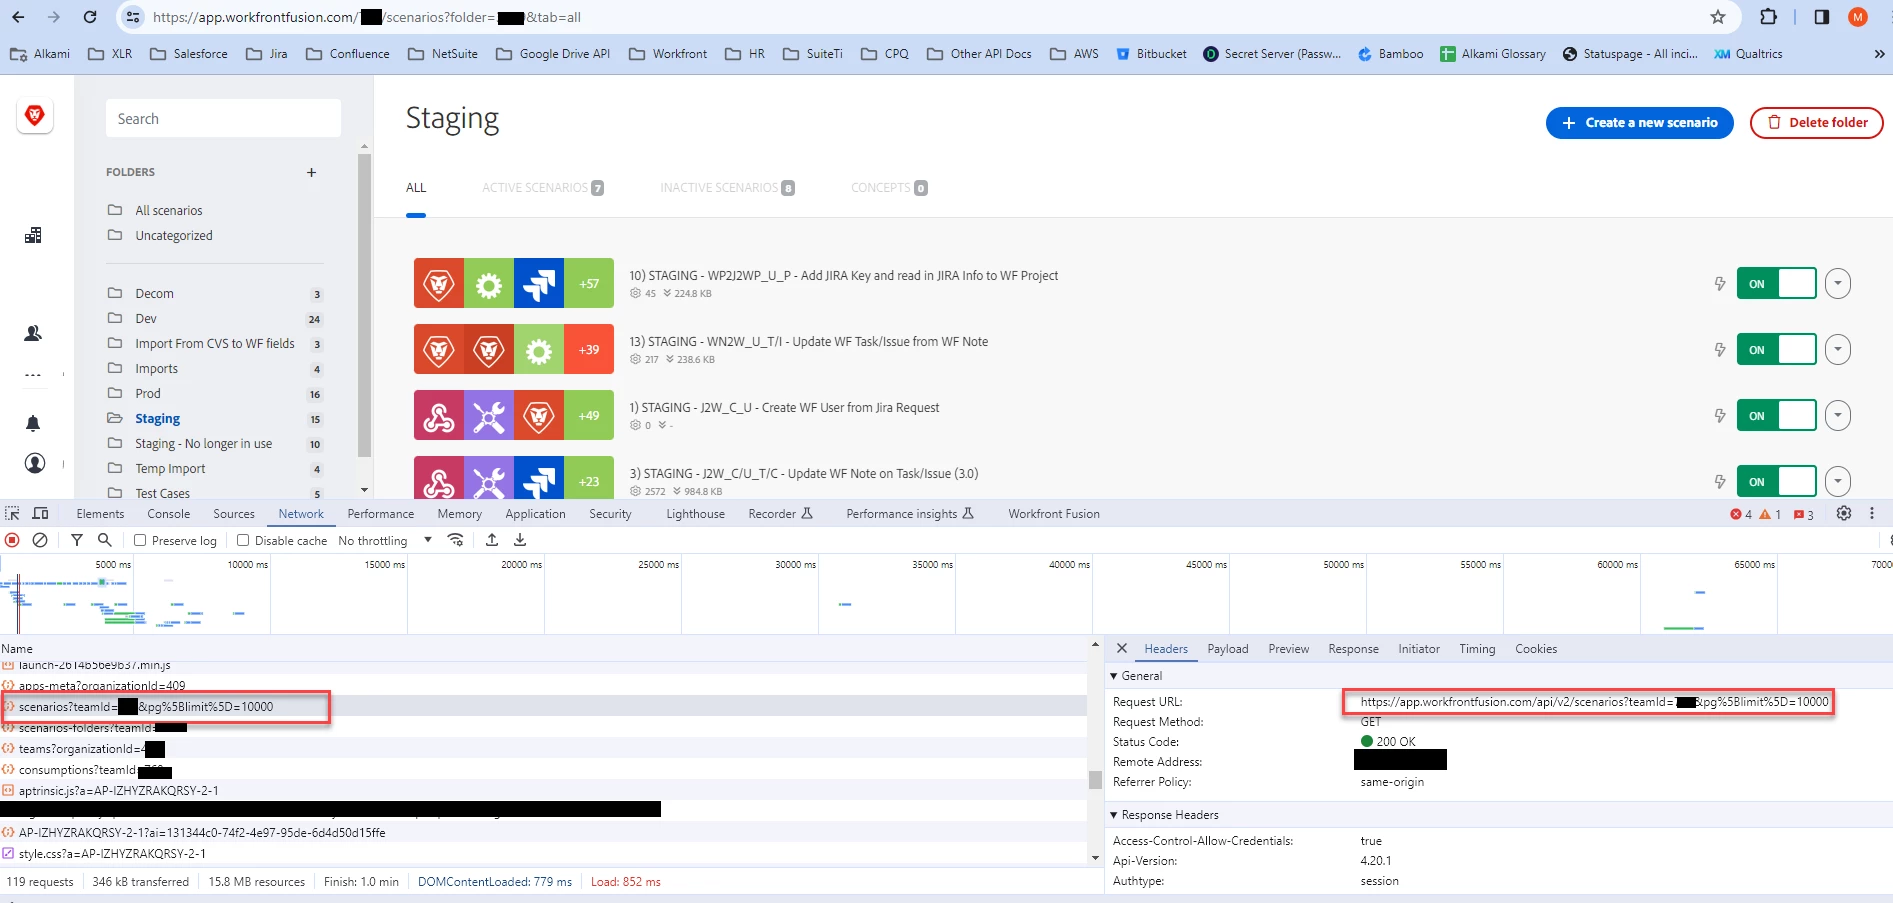The image size is (1893, 903).
Task: Open scenario 10) STAGING - WP2J2WP_U_P title link
Action: tap(843, 276)
